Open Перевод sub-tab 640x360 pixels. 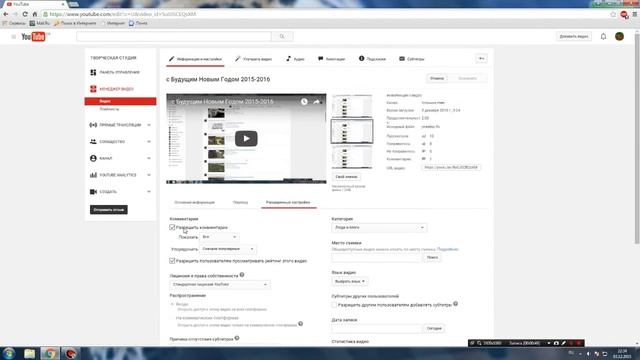pyautogui.click(x=240, y=202)
